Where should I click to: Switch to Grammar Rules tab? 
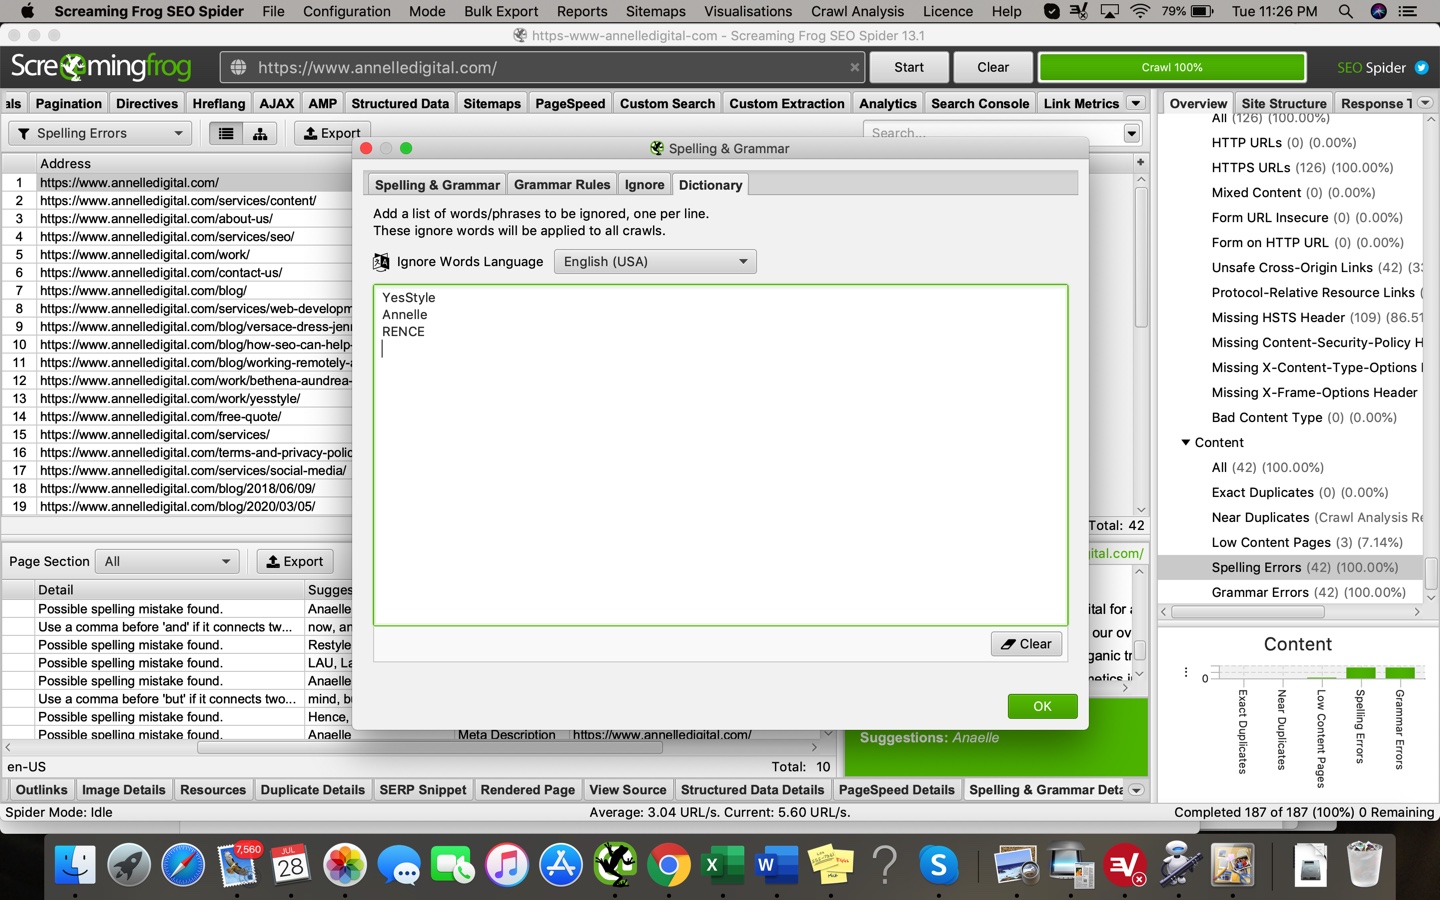point(561,185)
